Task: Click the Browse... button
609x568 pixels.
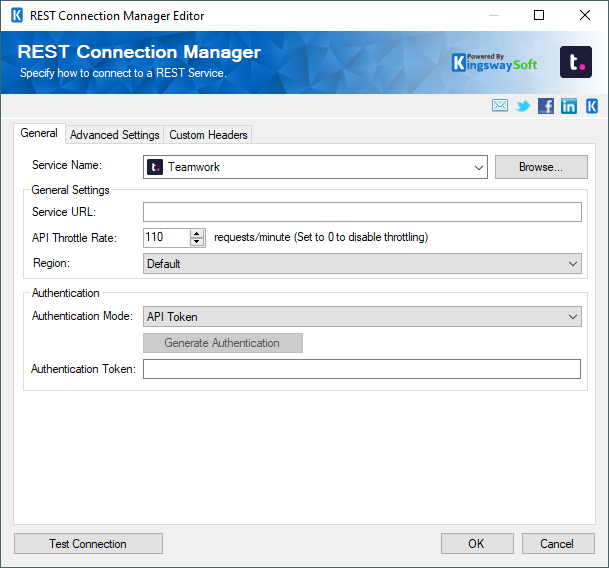Action: pyautogui.click(x=541, y=167)
